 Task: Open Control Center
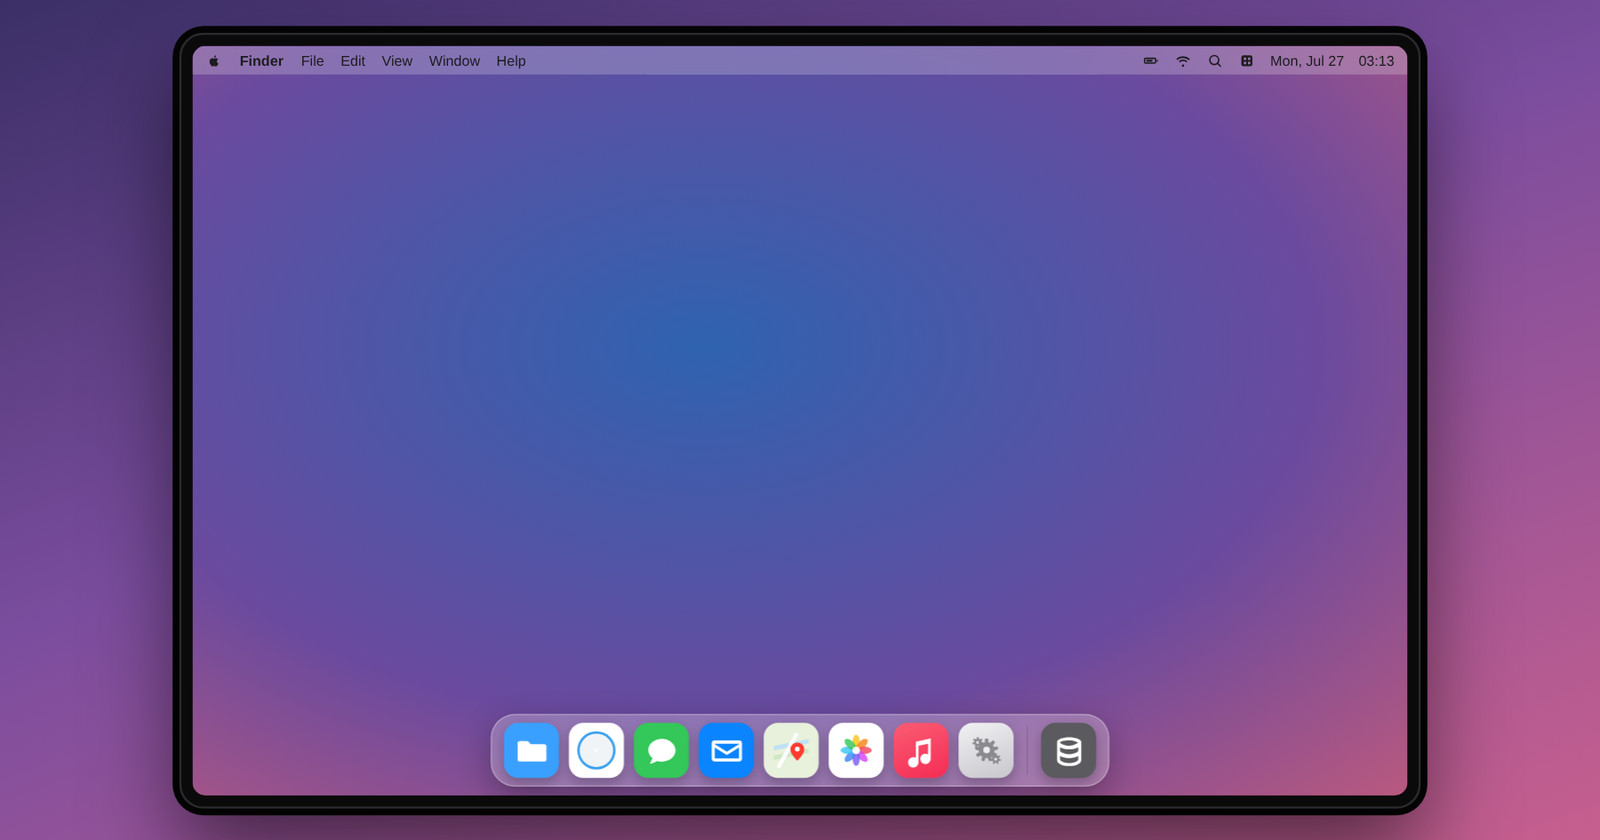point(1247,61)
